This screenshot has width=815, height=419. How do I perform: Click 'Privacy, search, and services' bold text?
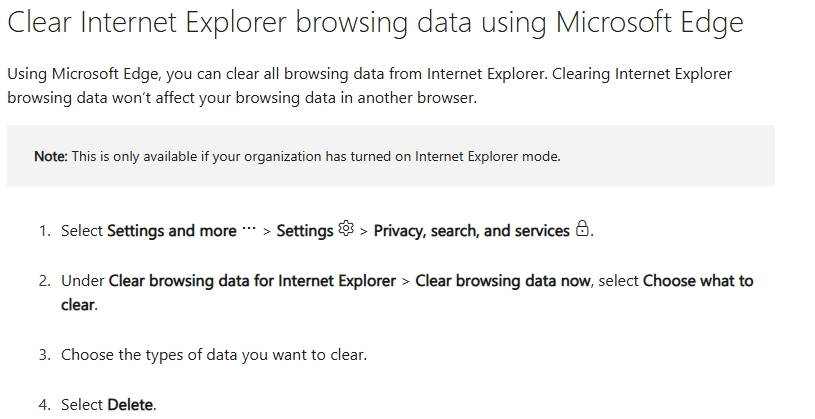click(471, 231)
